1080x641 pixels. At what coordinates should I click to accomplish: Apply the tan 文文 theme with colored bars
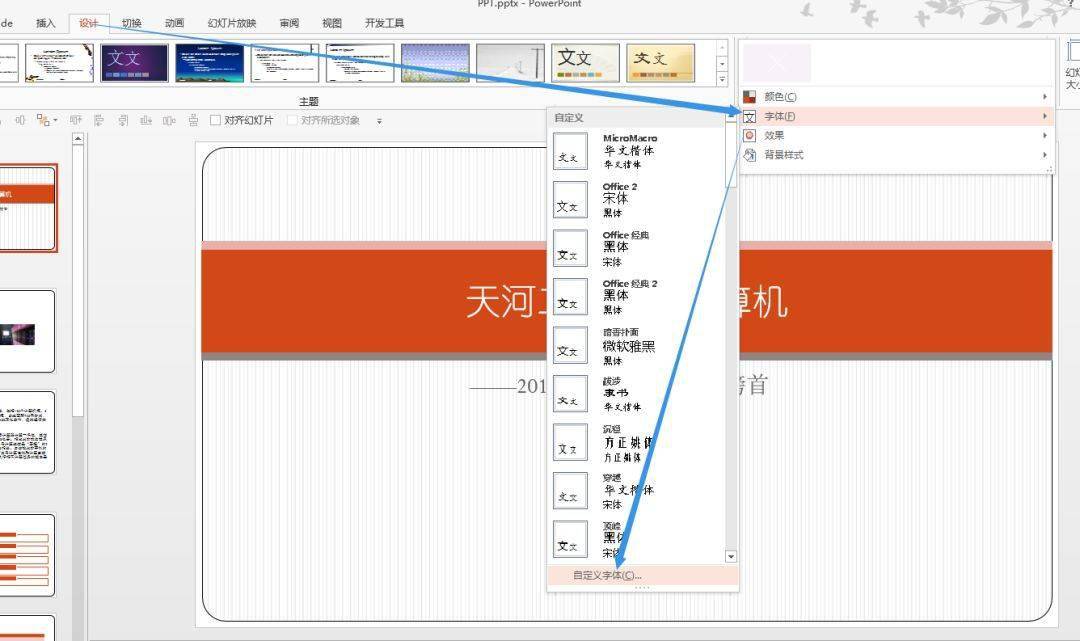pos(585,63)
